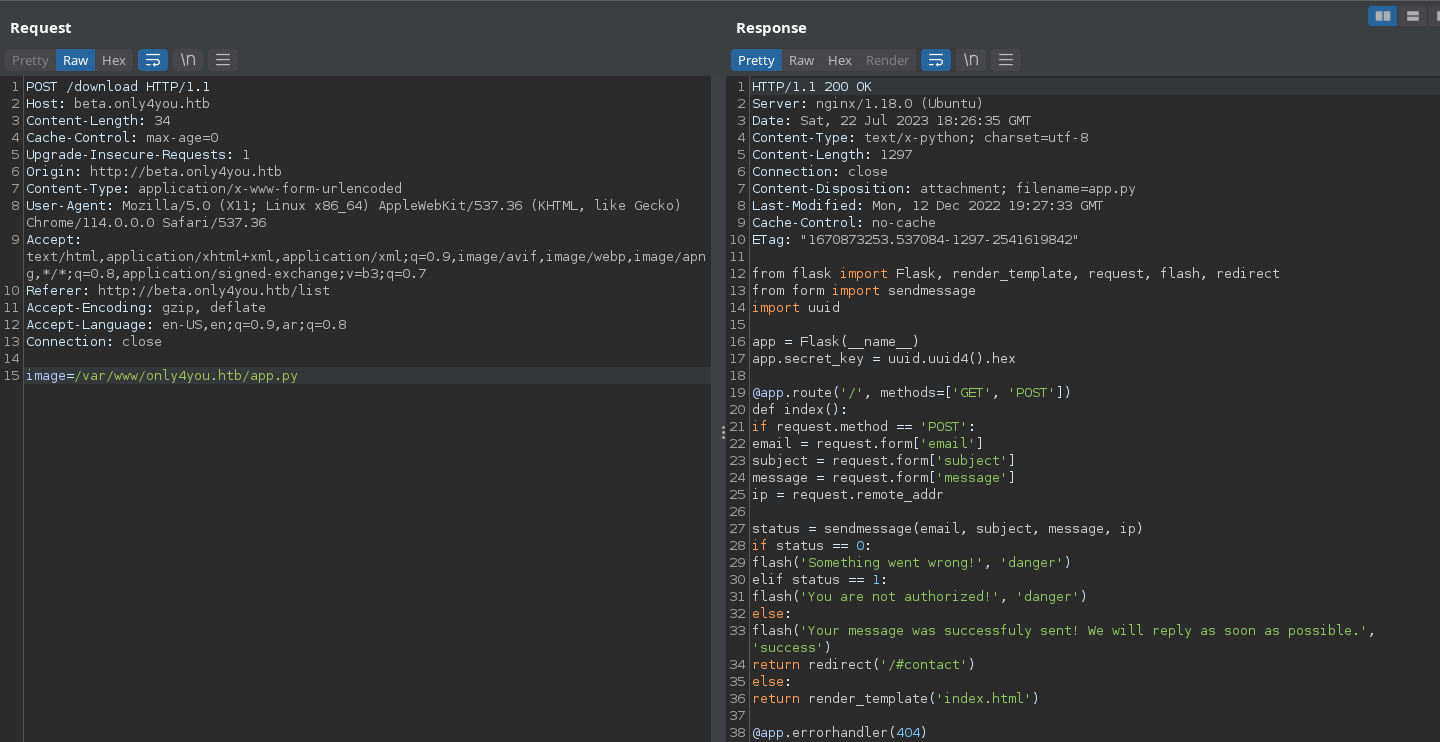The height and width of the screenshot is (742, 1440).
Task: Click the 'Host: beta.only4you.htb' header
Action: coord(118,104)
